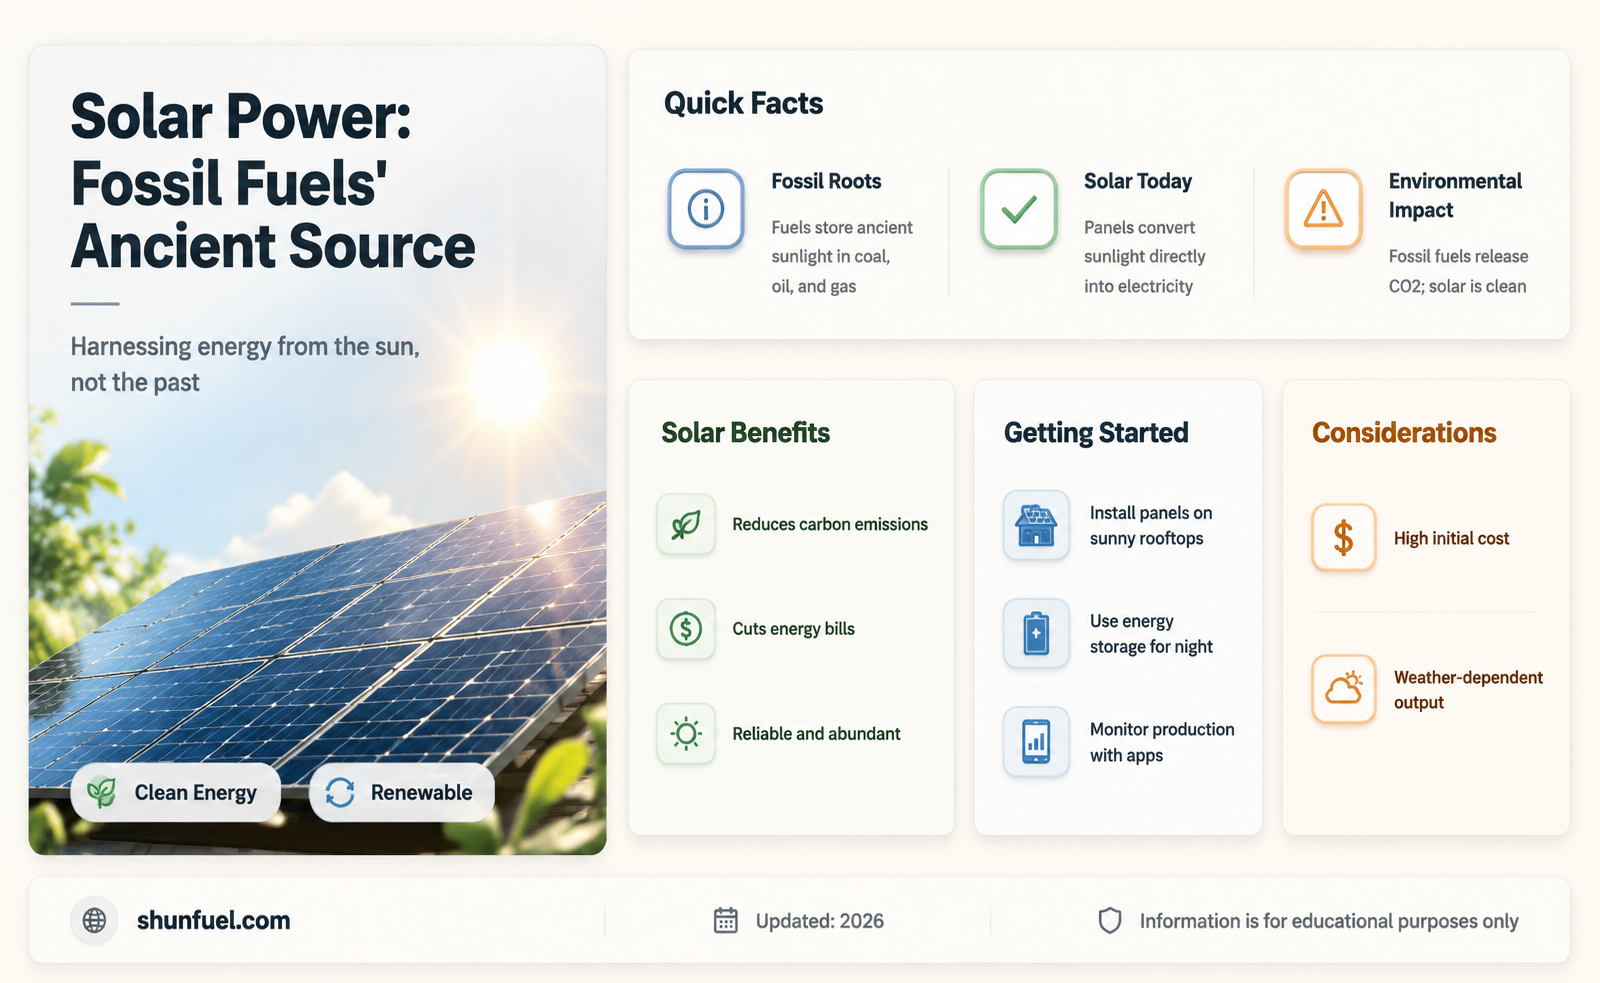1600x983 pixels.
Task: Click the Fossil Roots title
Action: pos(826,181)
